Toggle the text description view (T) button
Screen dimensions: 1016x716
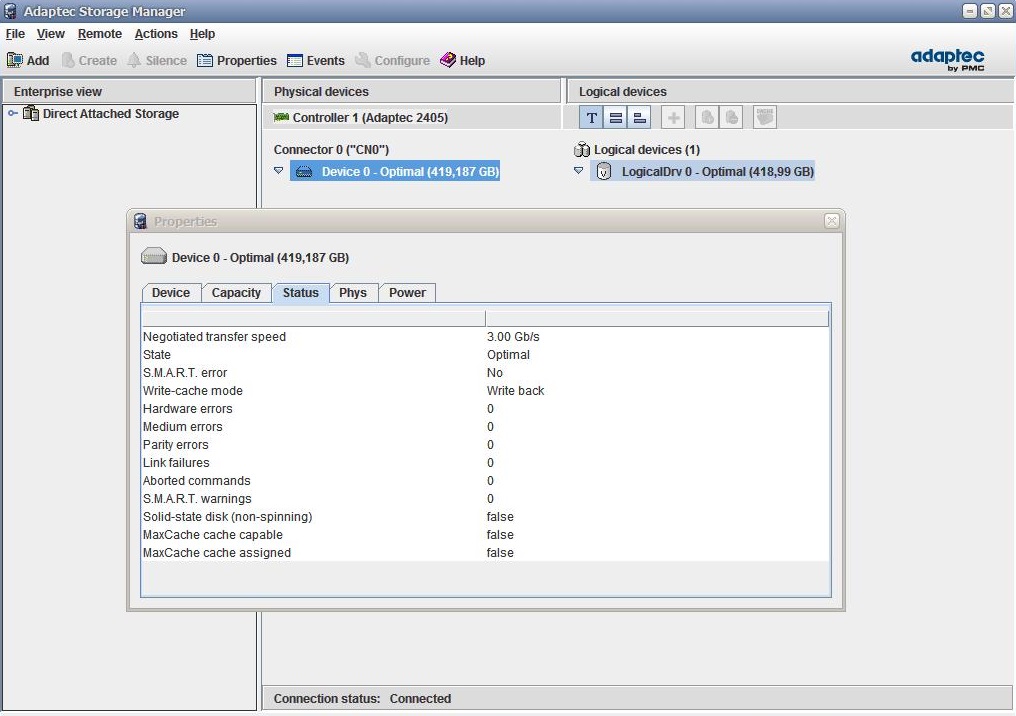click(x=592, y=117)
